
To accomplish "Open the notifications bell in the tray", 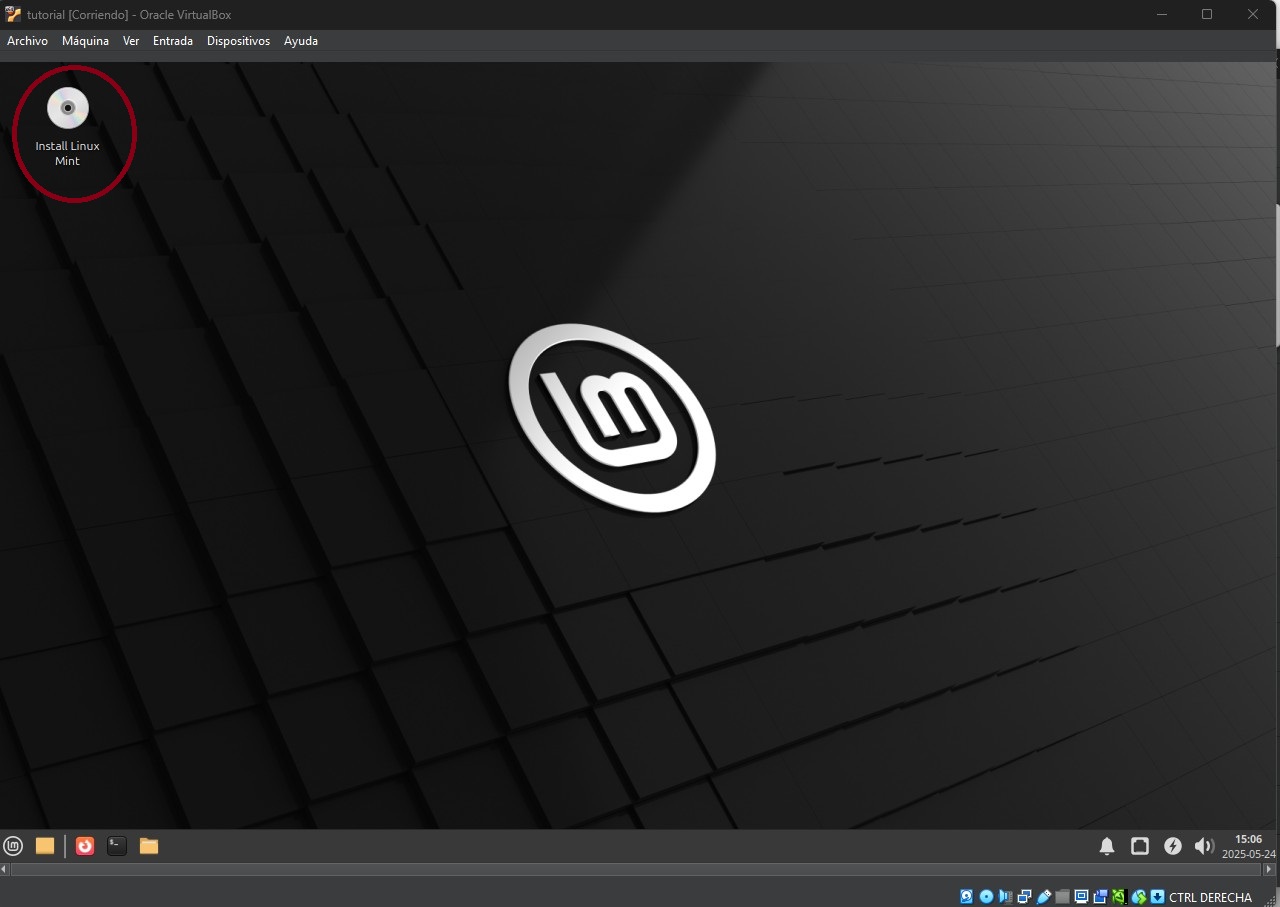I will pyautogui.click(x=1107, y=846).
